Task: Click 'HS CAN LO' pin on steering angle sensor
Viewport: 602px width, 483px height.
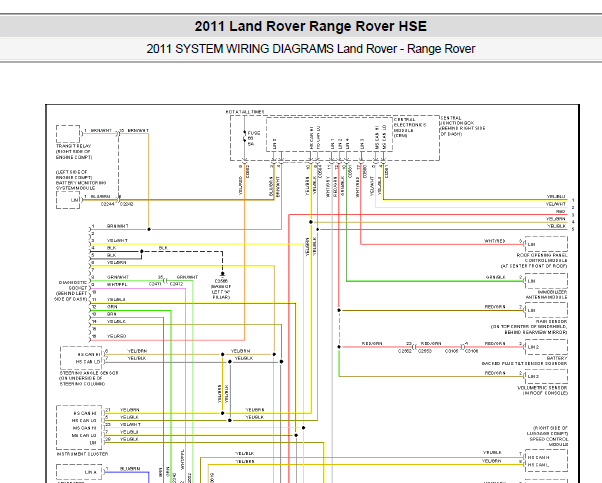Action: pyautogui.click(x=88, y=362)
